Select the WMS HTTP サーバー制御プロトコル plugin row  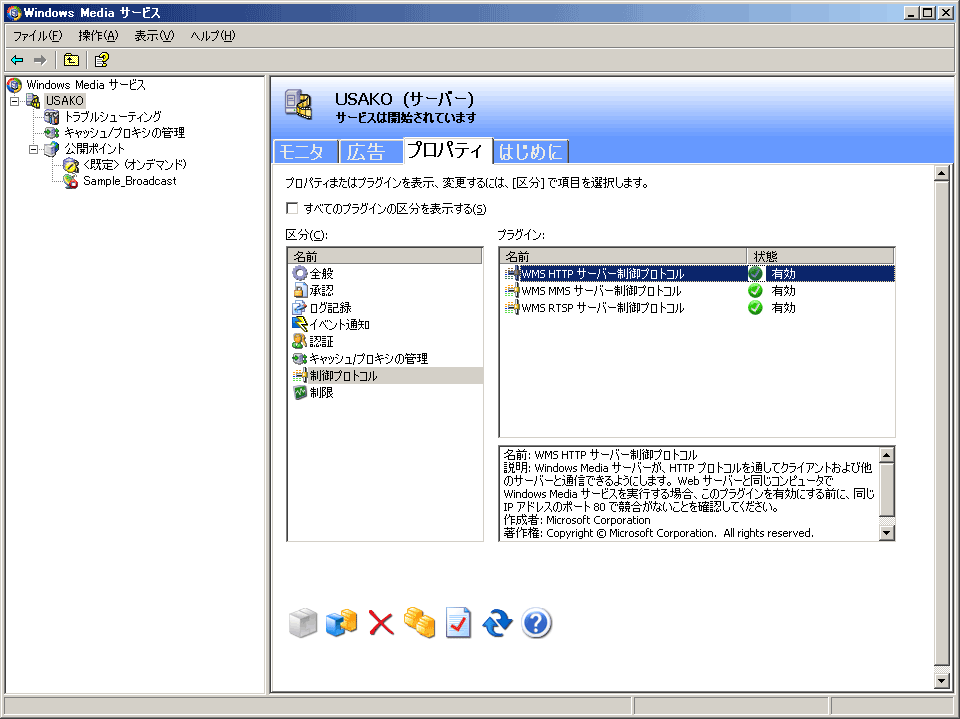point(697,273)
